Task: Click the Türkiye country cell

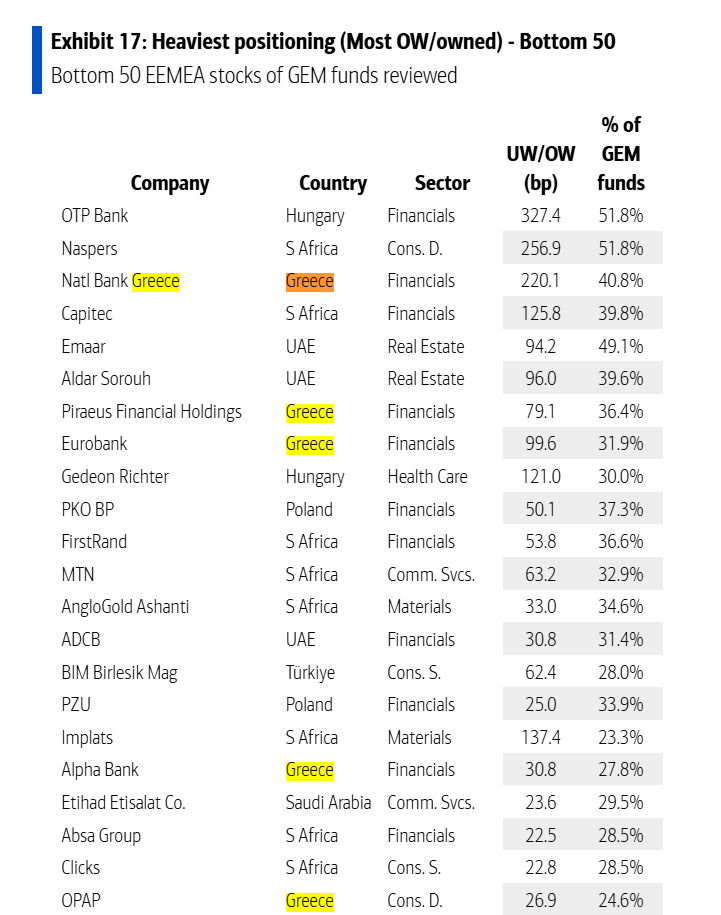Action: 310,672
